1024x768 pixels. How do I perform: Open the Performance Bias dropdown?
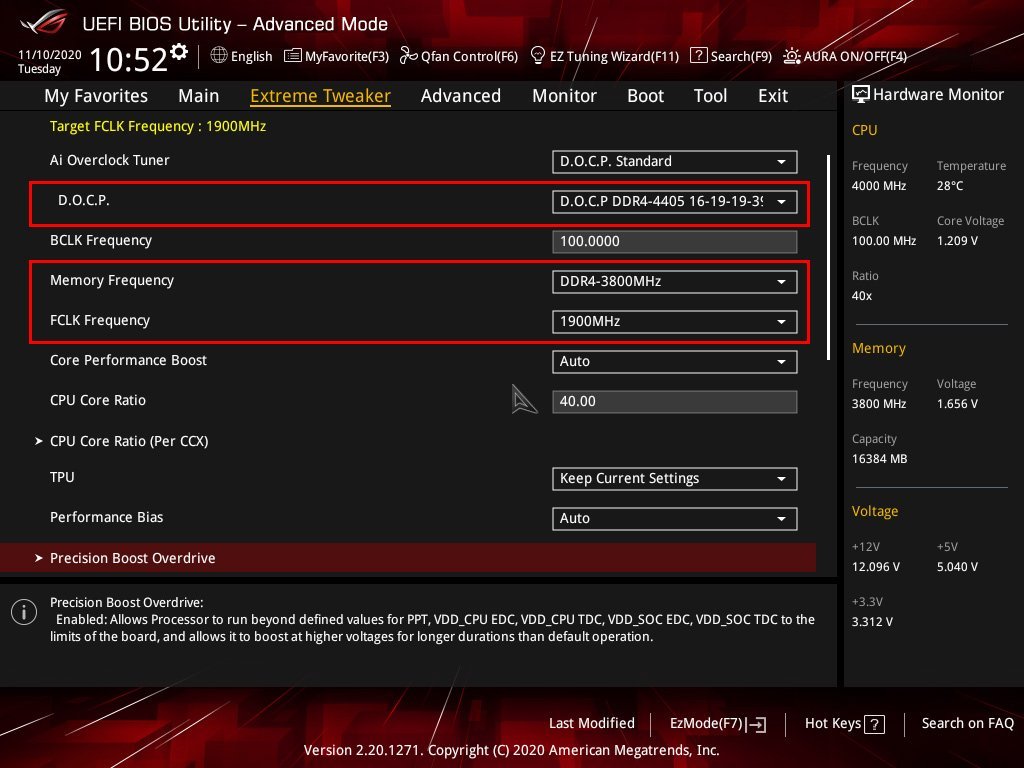[675, 519]
